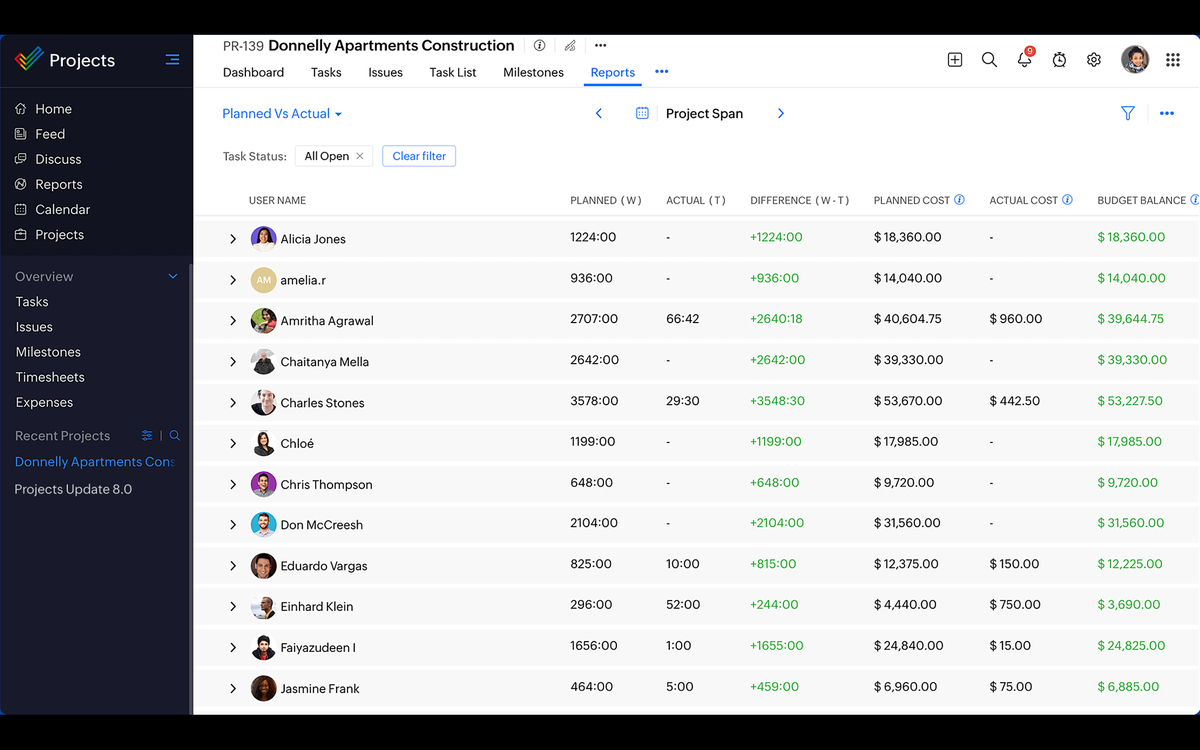The image size is (1200, 750).
Task: Switch to the project Issues tab
Action: [x=385, y=72]
